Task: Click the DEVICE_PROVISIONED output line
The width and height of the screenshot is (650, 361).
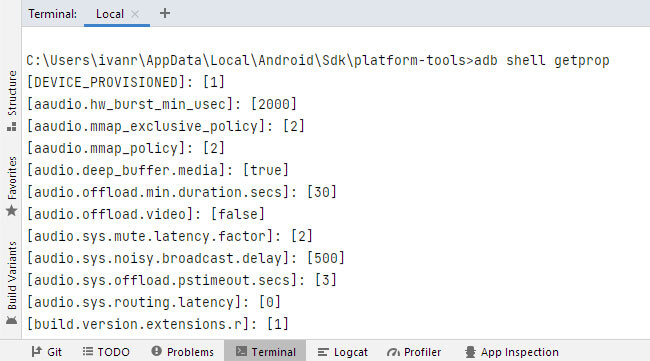Action: point(126,82)
